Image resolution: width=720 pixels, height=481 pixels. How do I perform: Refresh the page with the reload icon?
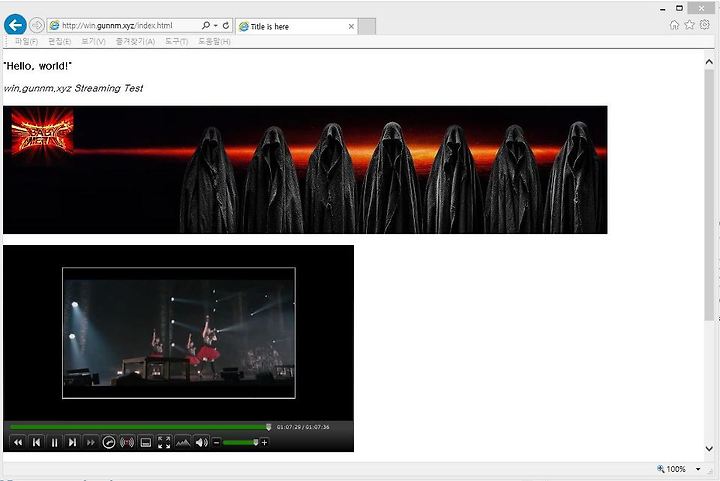(x=226, y=26)
